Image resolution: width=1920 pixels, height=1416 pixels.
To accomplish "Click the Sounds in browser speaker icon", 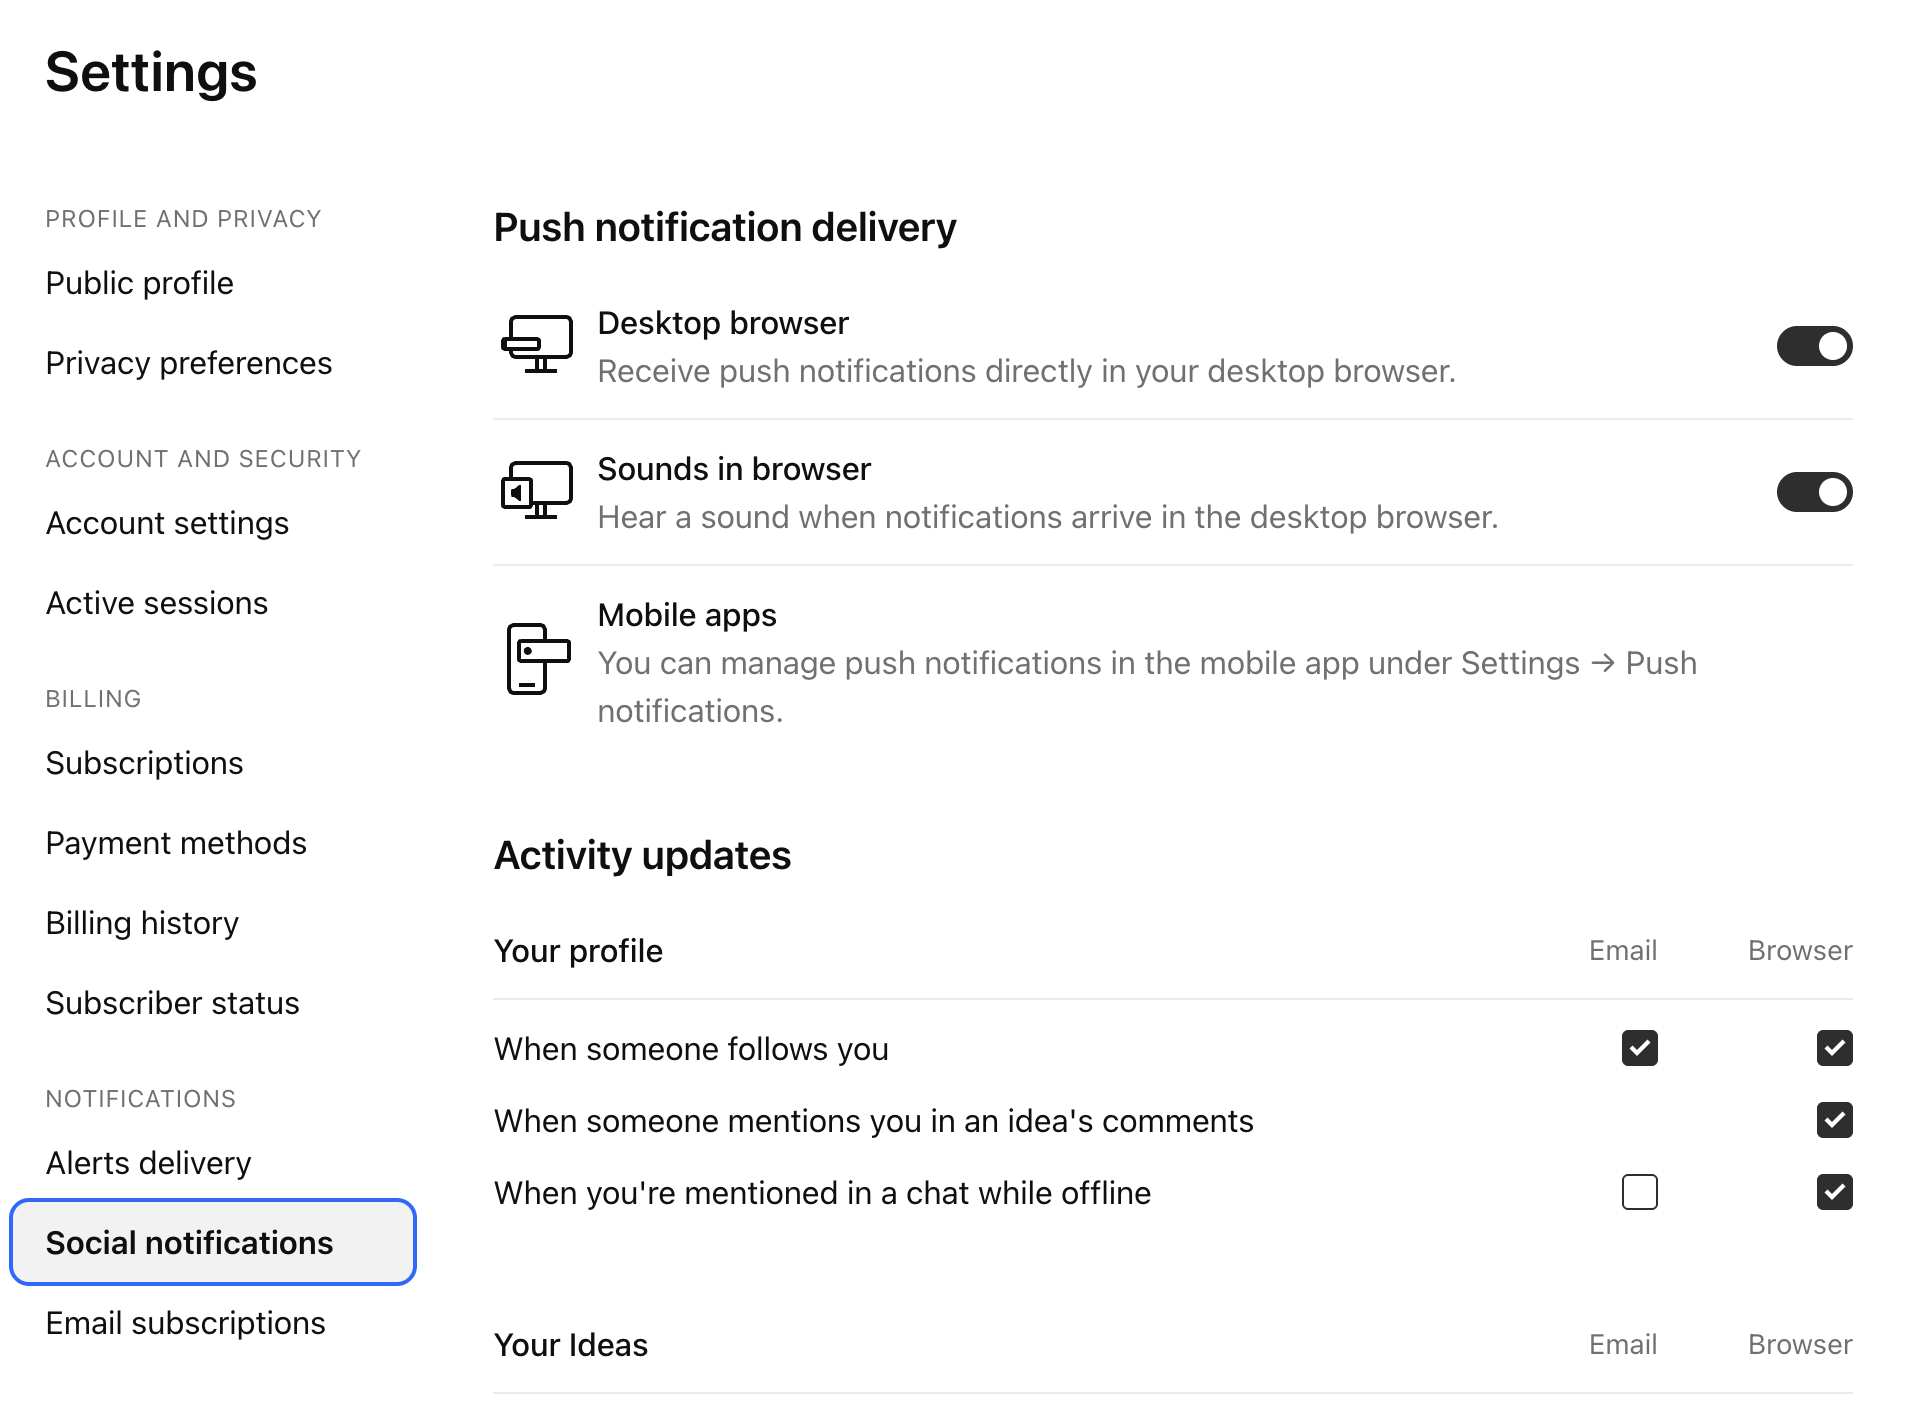I will (537, 491).
